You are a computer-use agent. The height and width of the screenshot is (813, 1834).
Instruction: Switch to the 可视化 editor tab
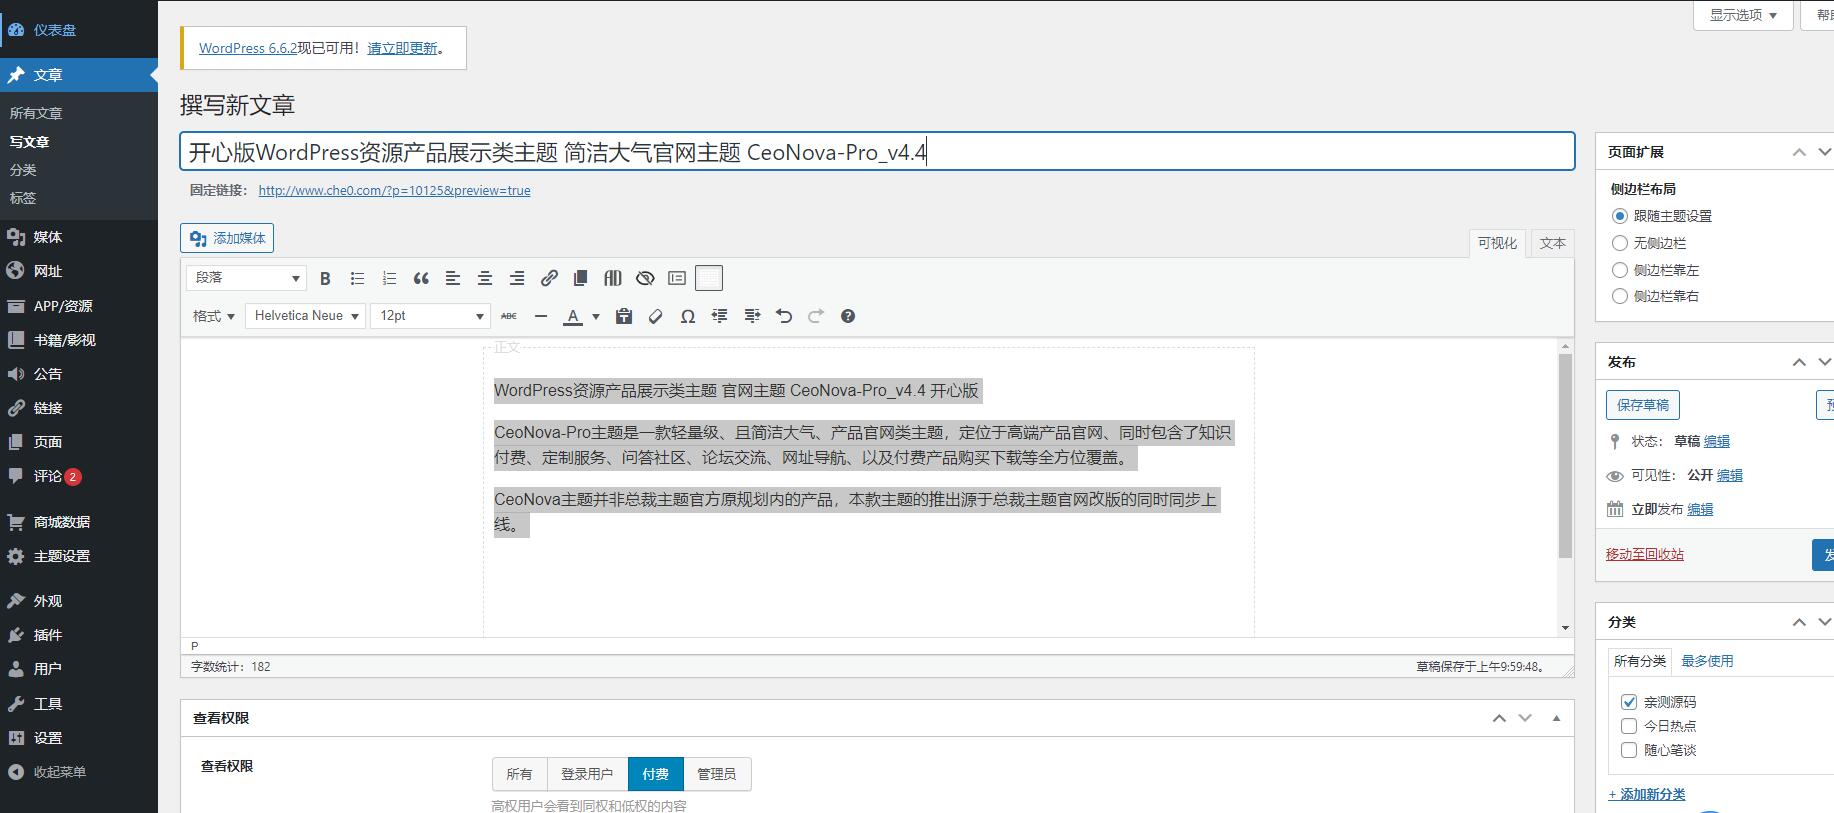pos(1497,243)
